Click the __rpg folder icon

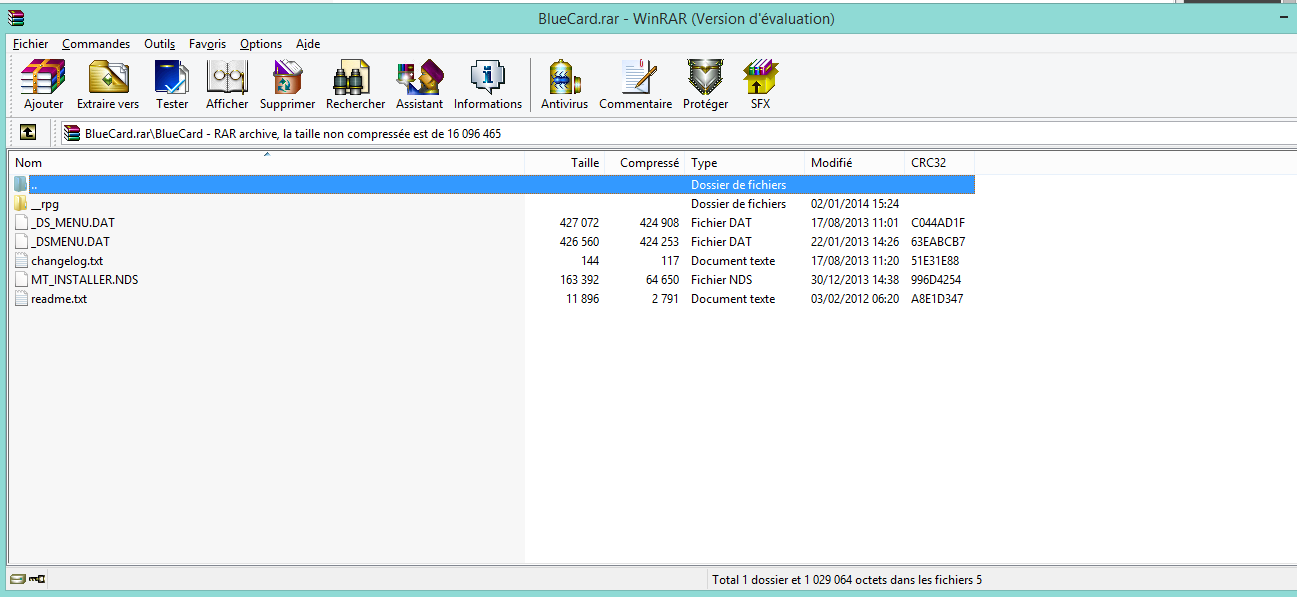click(22, 204)
